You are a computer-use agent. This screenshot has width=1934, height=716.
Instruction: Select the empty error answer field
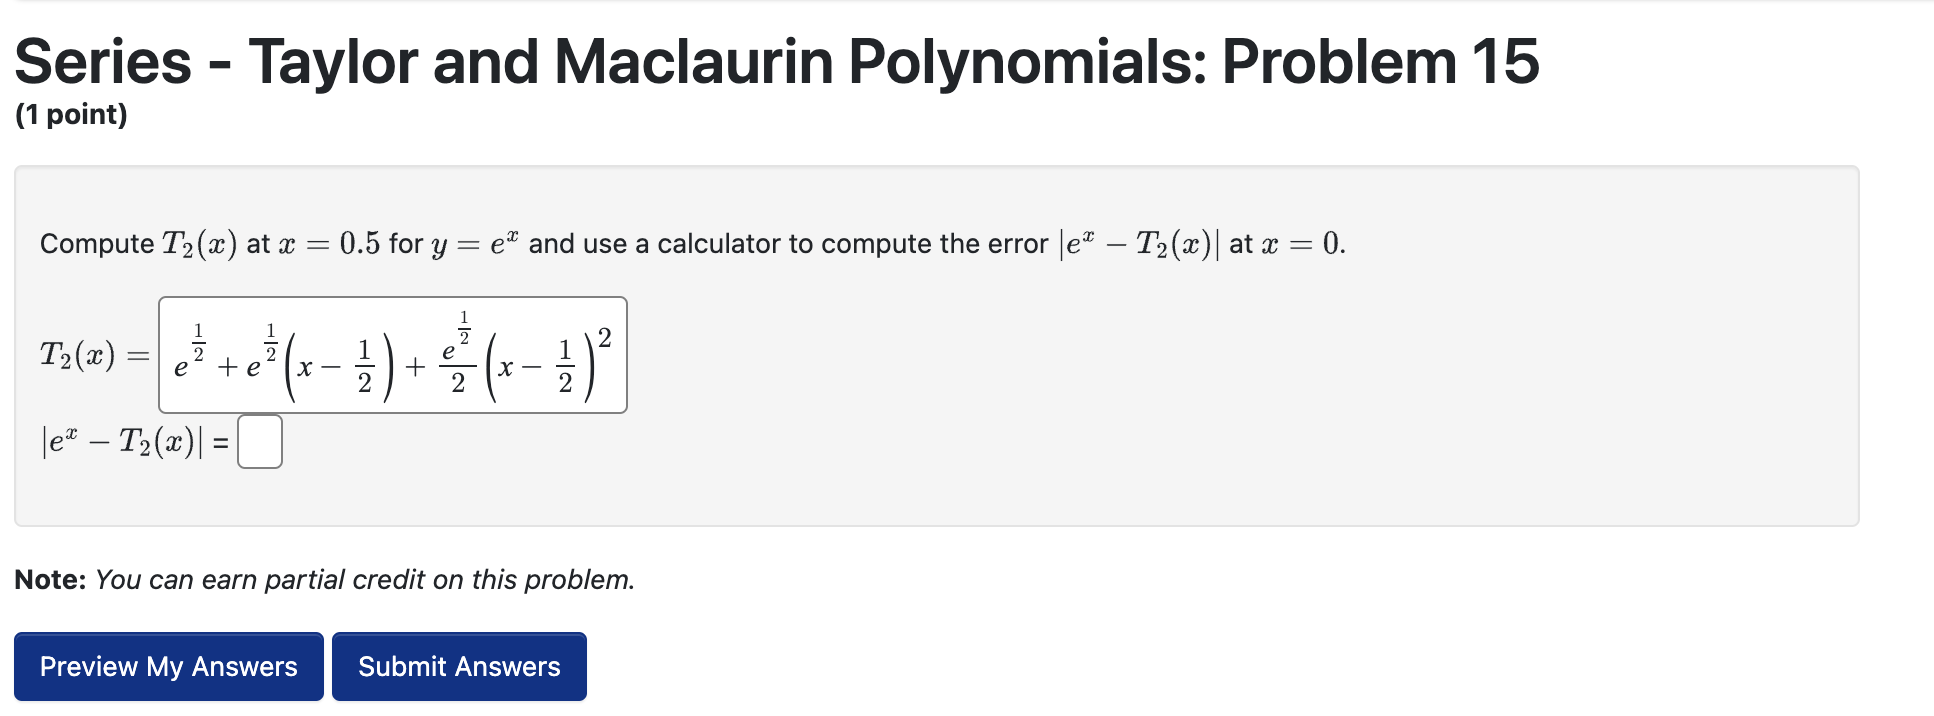click(261, 441)
